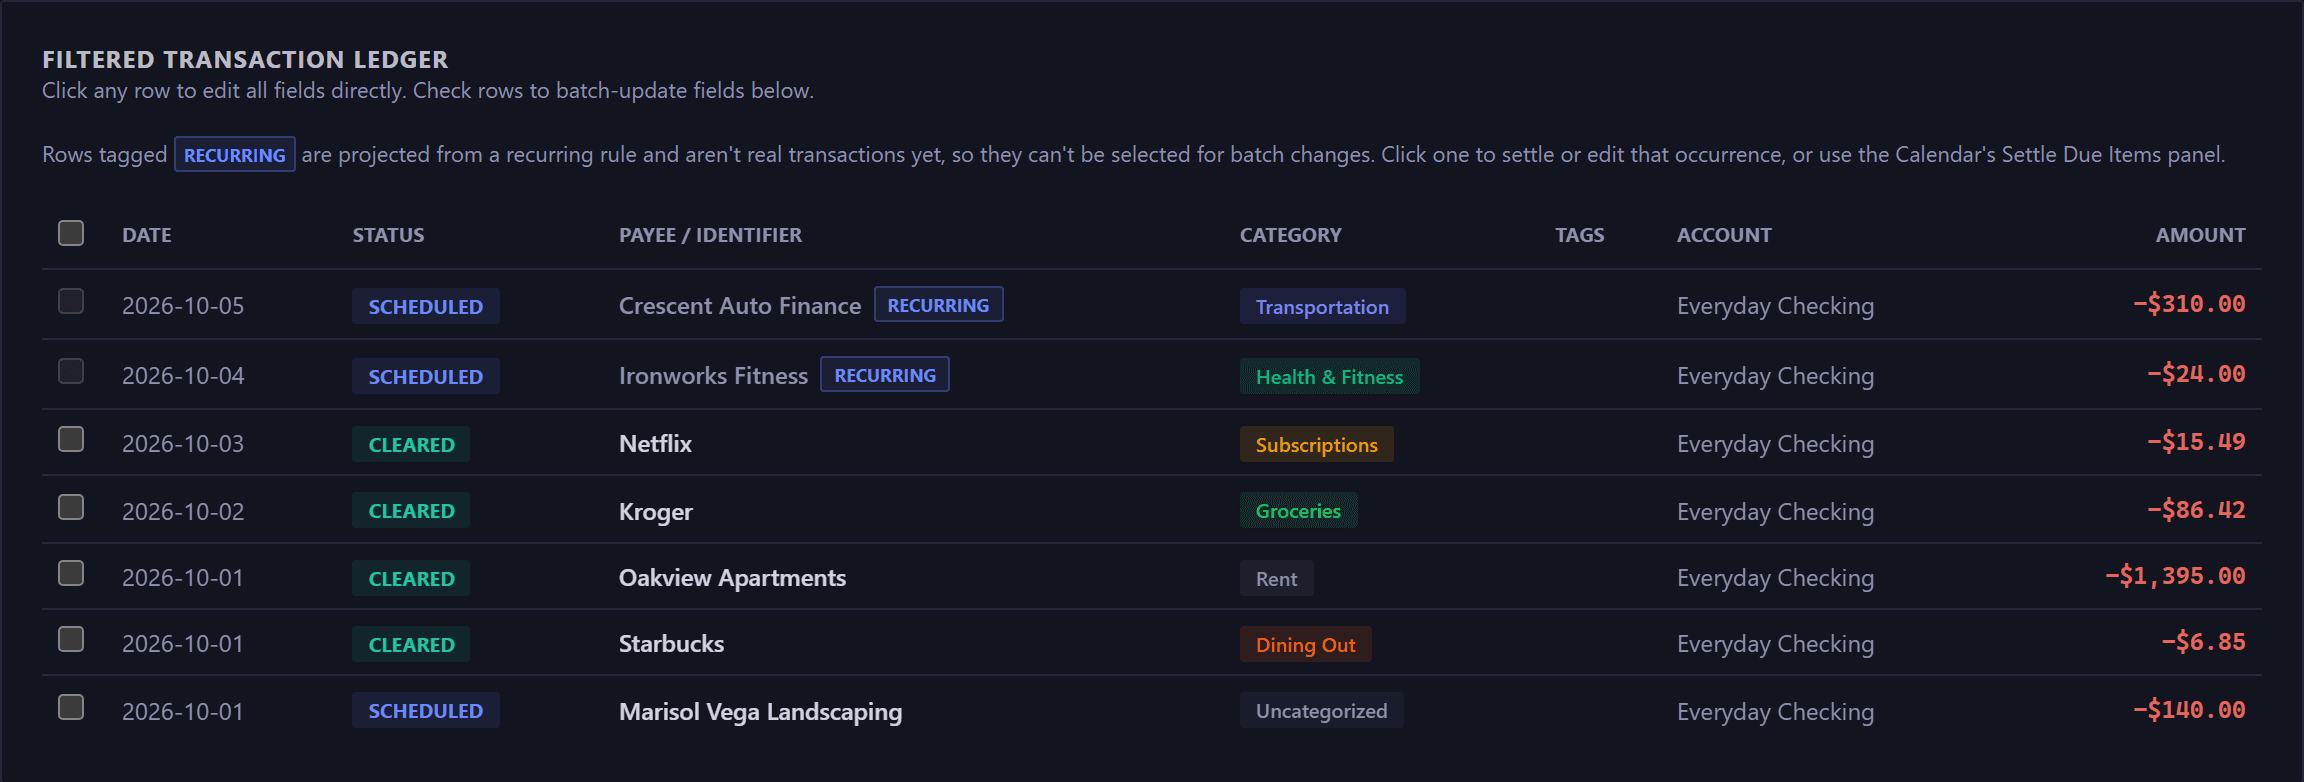Check the Marisol Vega Landscaping checkbox

coord(71,707)
